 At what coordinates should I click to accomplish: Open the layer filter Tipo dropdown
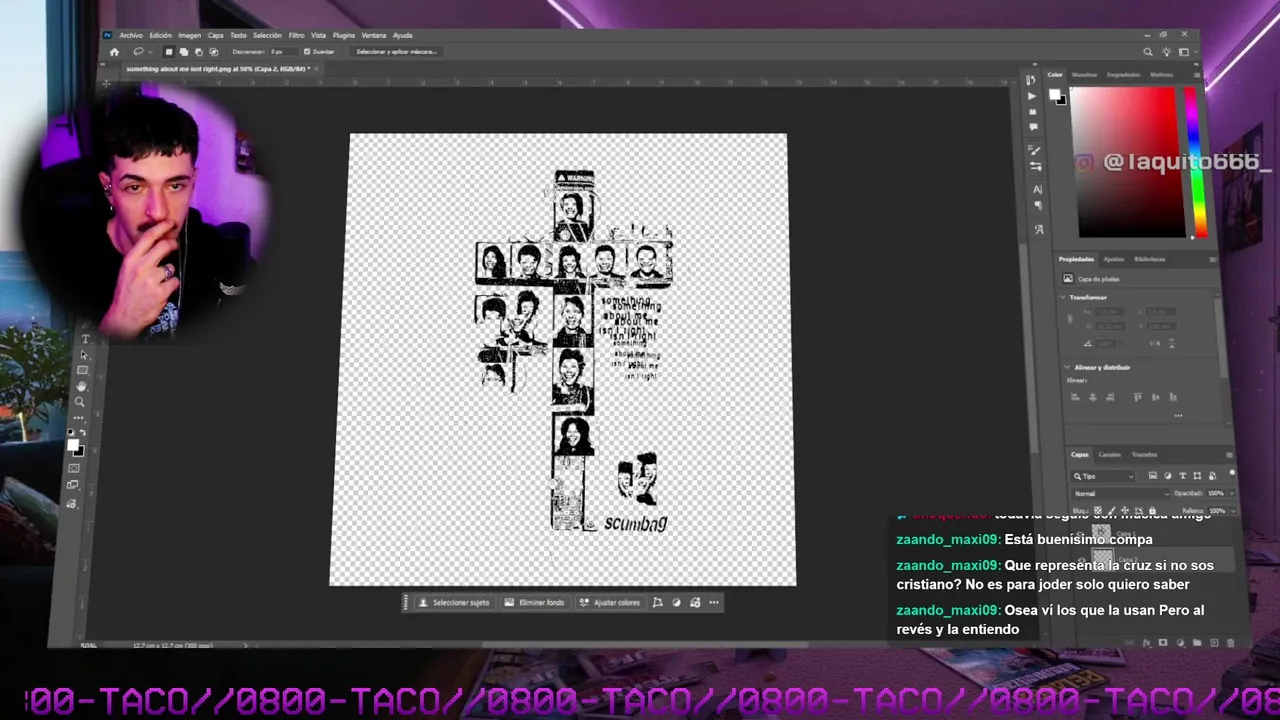point(1102,476)
